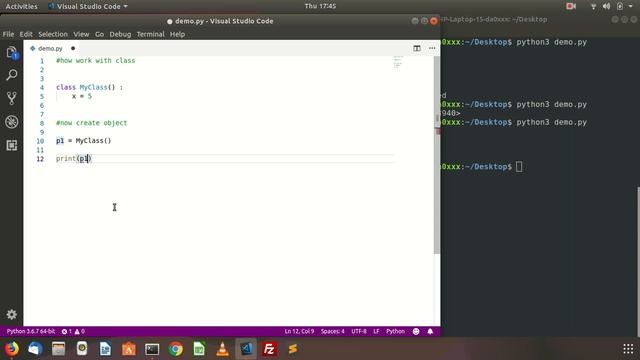Launch Google Chrome from the dock

176,349
